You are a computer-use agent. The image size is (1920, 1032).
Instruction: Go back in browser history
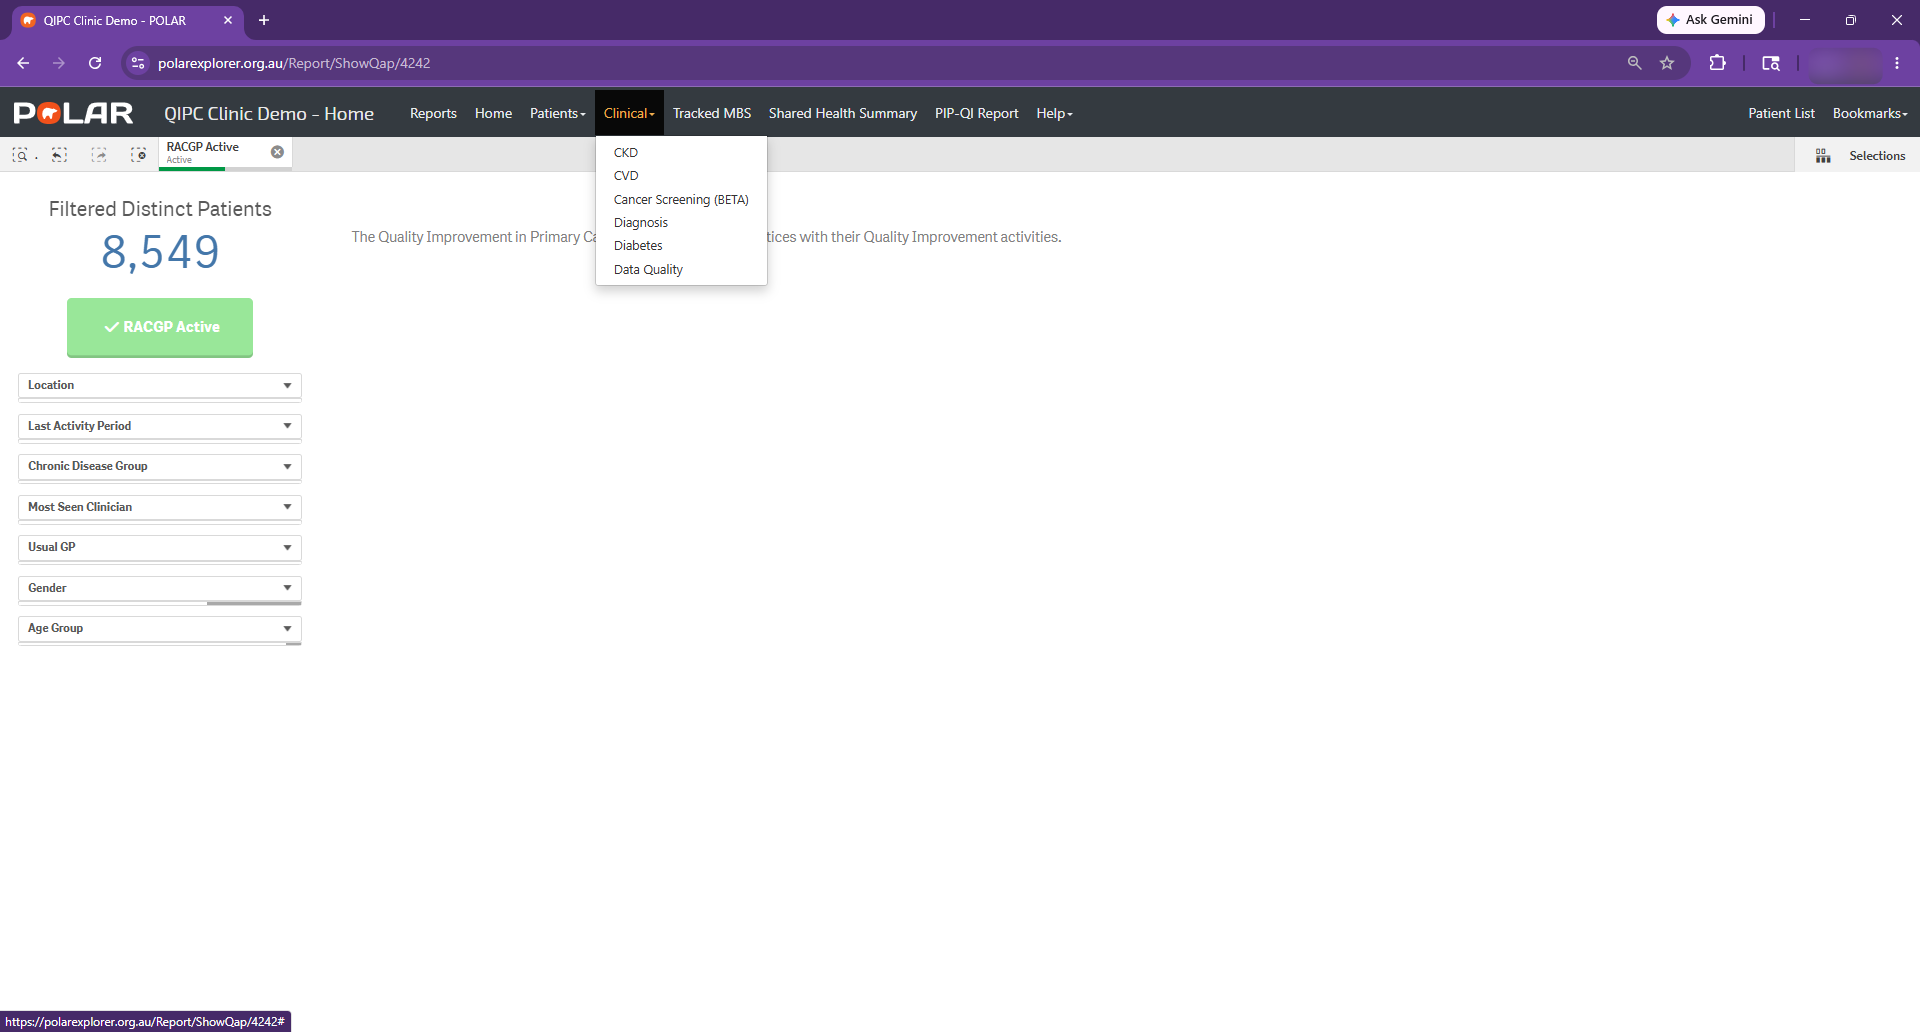pyautogui.click(x=23, y=63)
